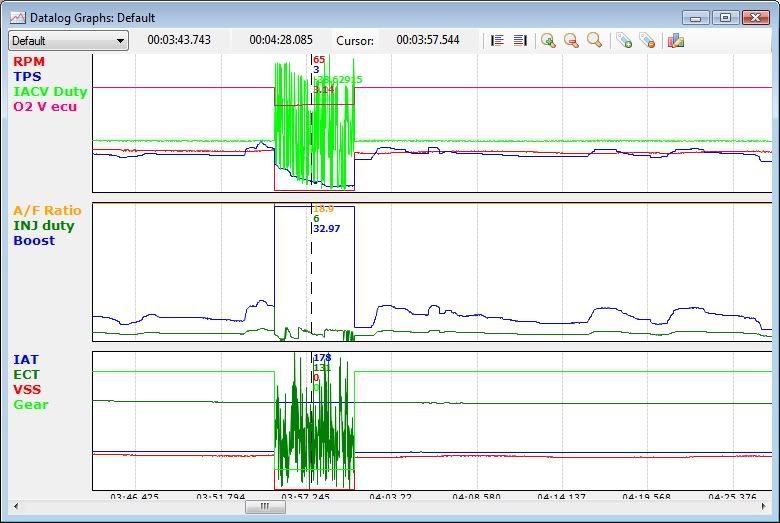Select the A/F Ratio legend label

[47, 210]
